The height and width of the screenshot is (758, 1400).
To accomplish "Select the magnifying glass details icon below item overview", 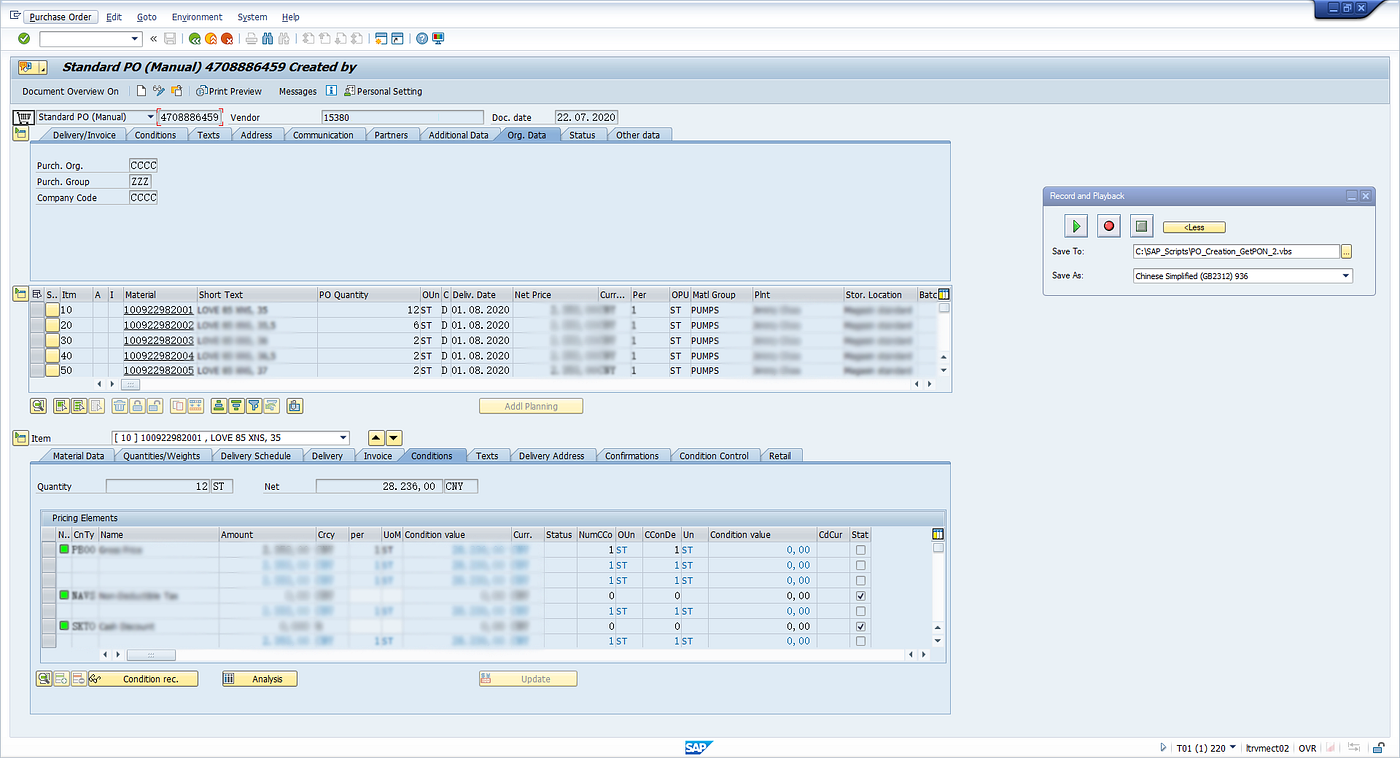I will [40, 405].
